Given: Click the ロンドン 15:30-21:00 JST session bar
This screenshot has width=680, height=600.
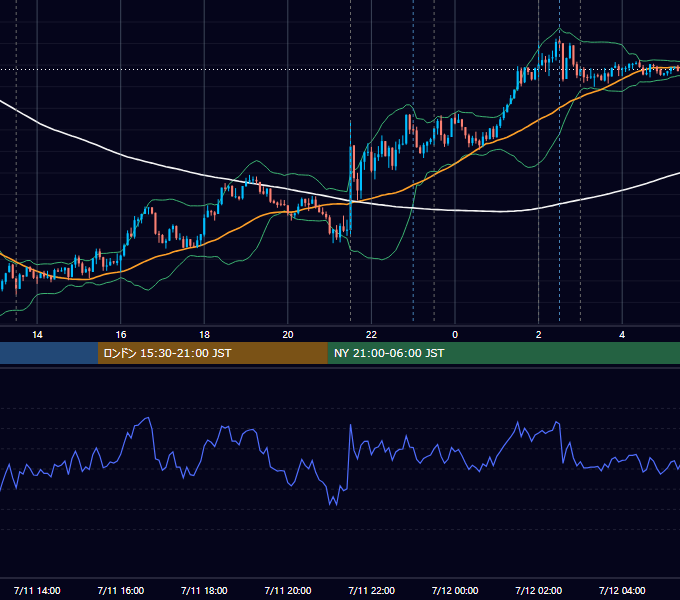Looking at the screenshot, I should [x=212, y=353].
